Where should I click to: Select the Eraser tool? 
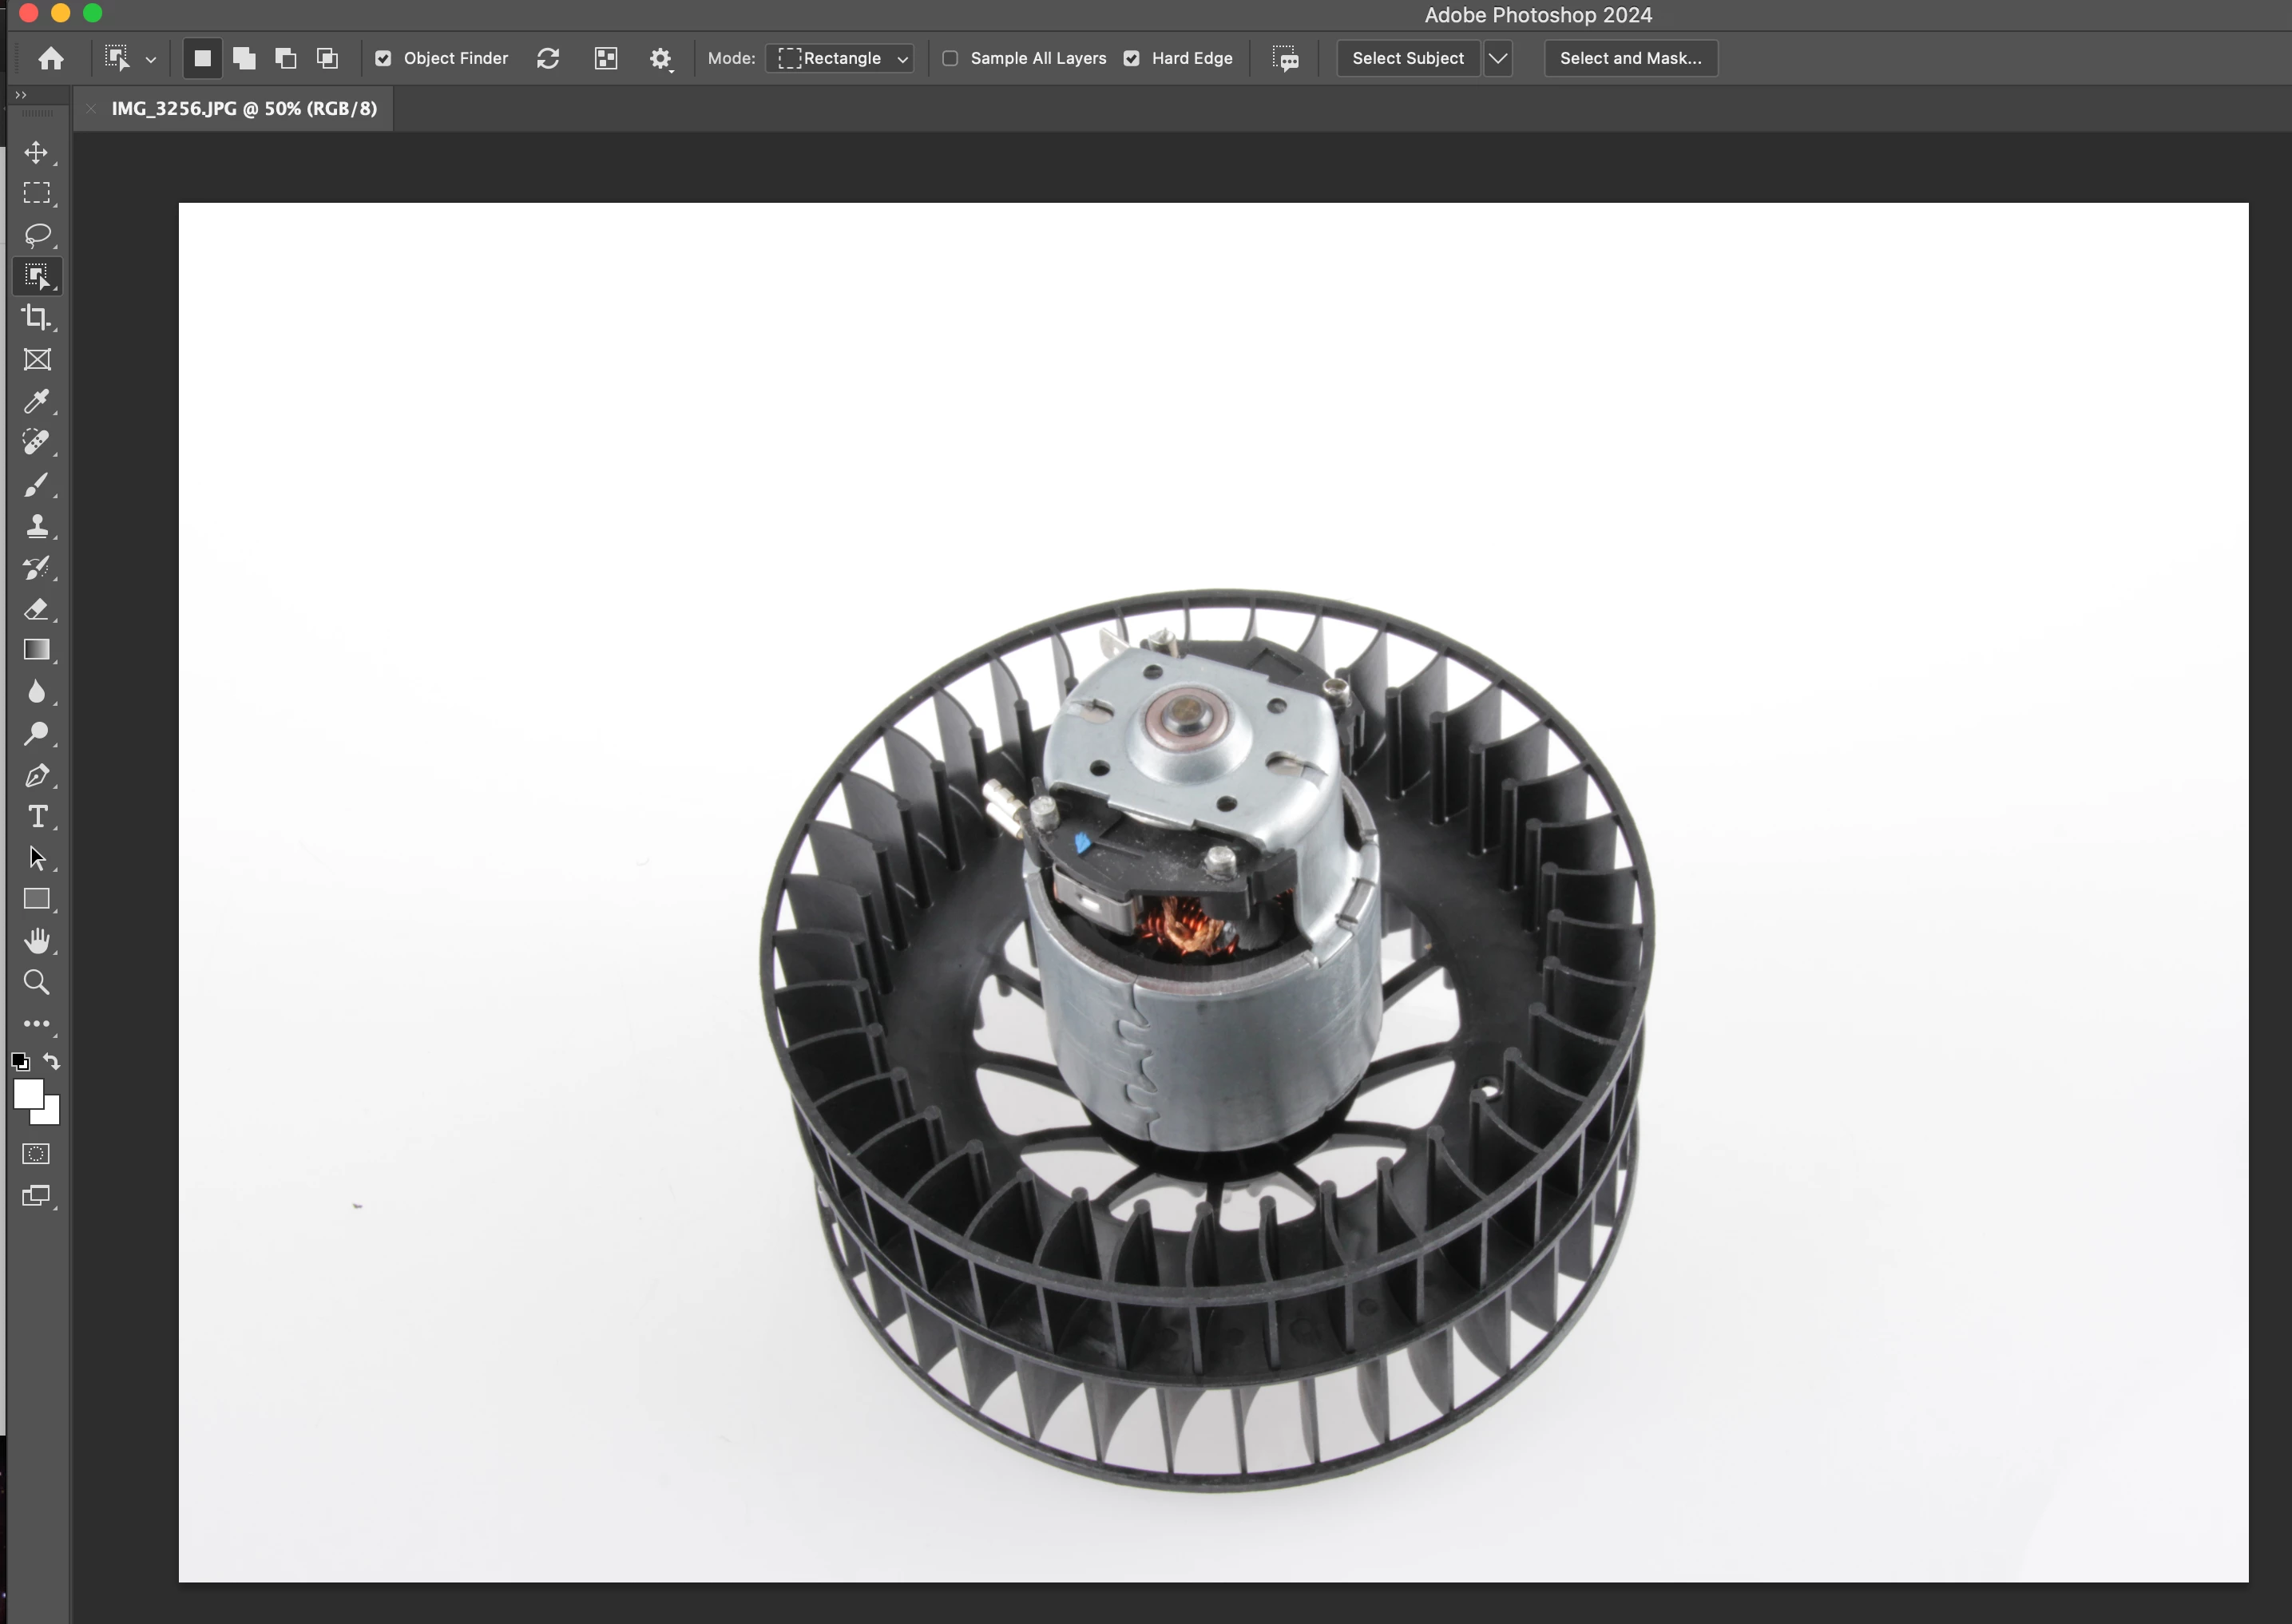pyautogui.click(x=37, y=609)
